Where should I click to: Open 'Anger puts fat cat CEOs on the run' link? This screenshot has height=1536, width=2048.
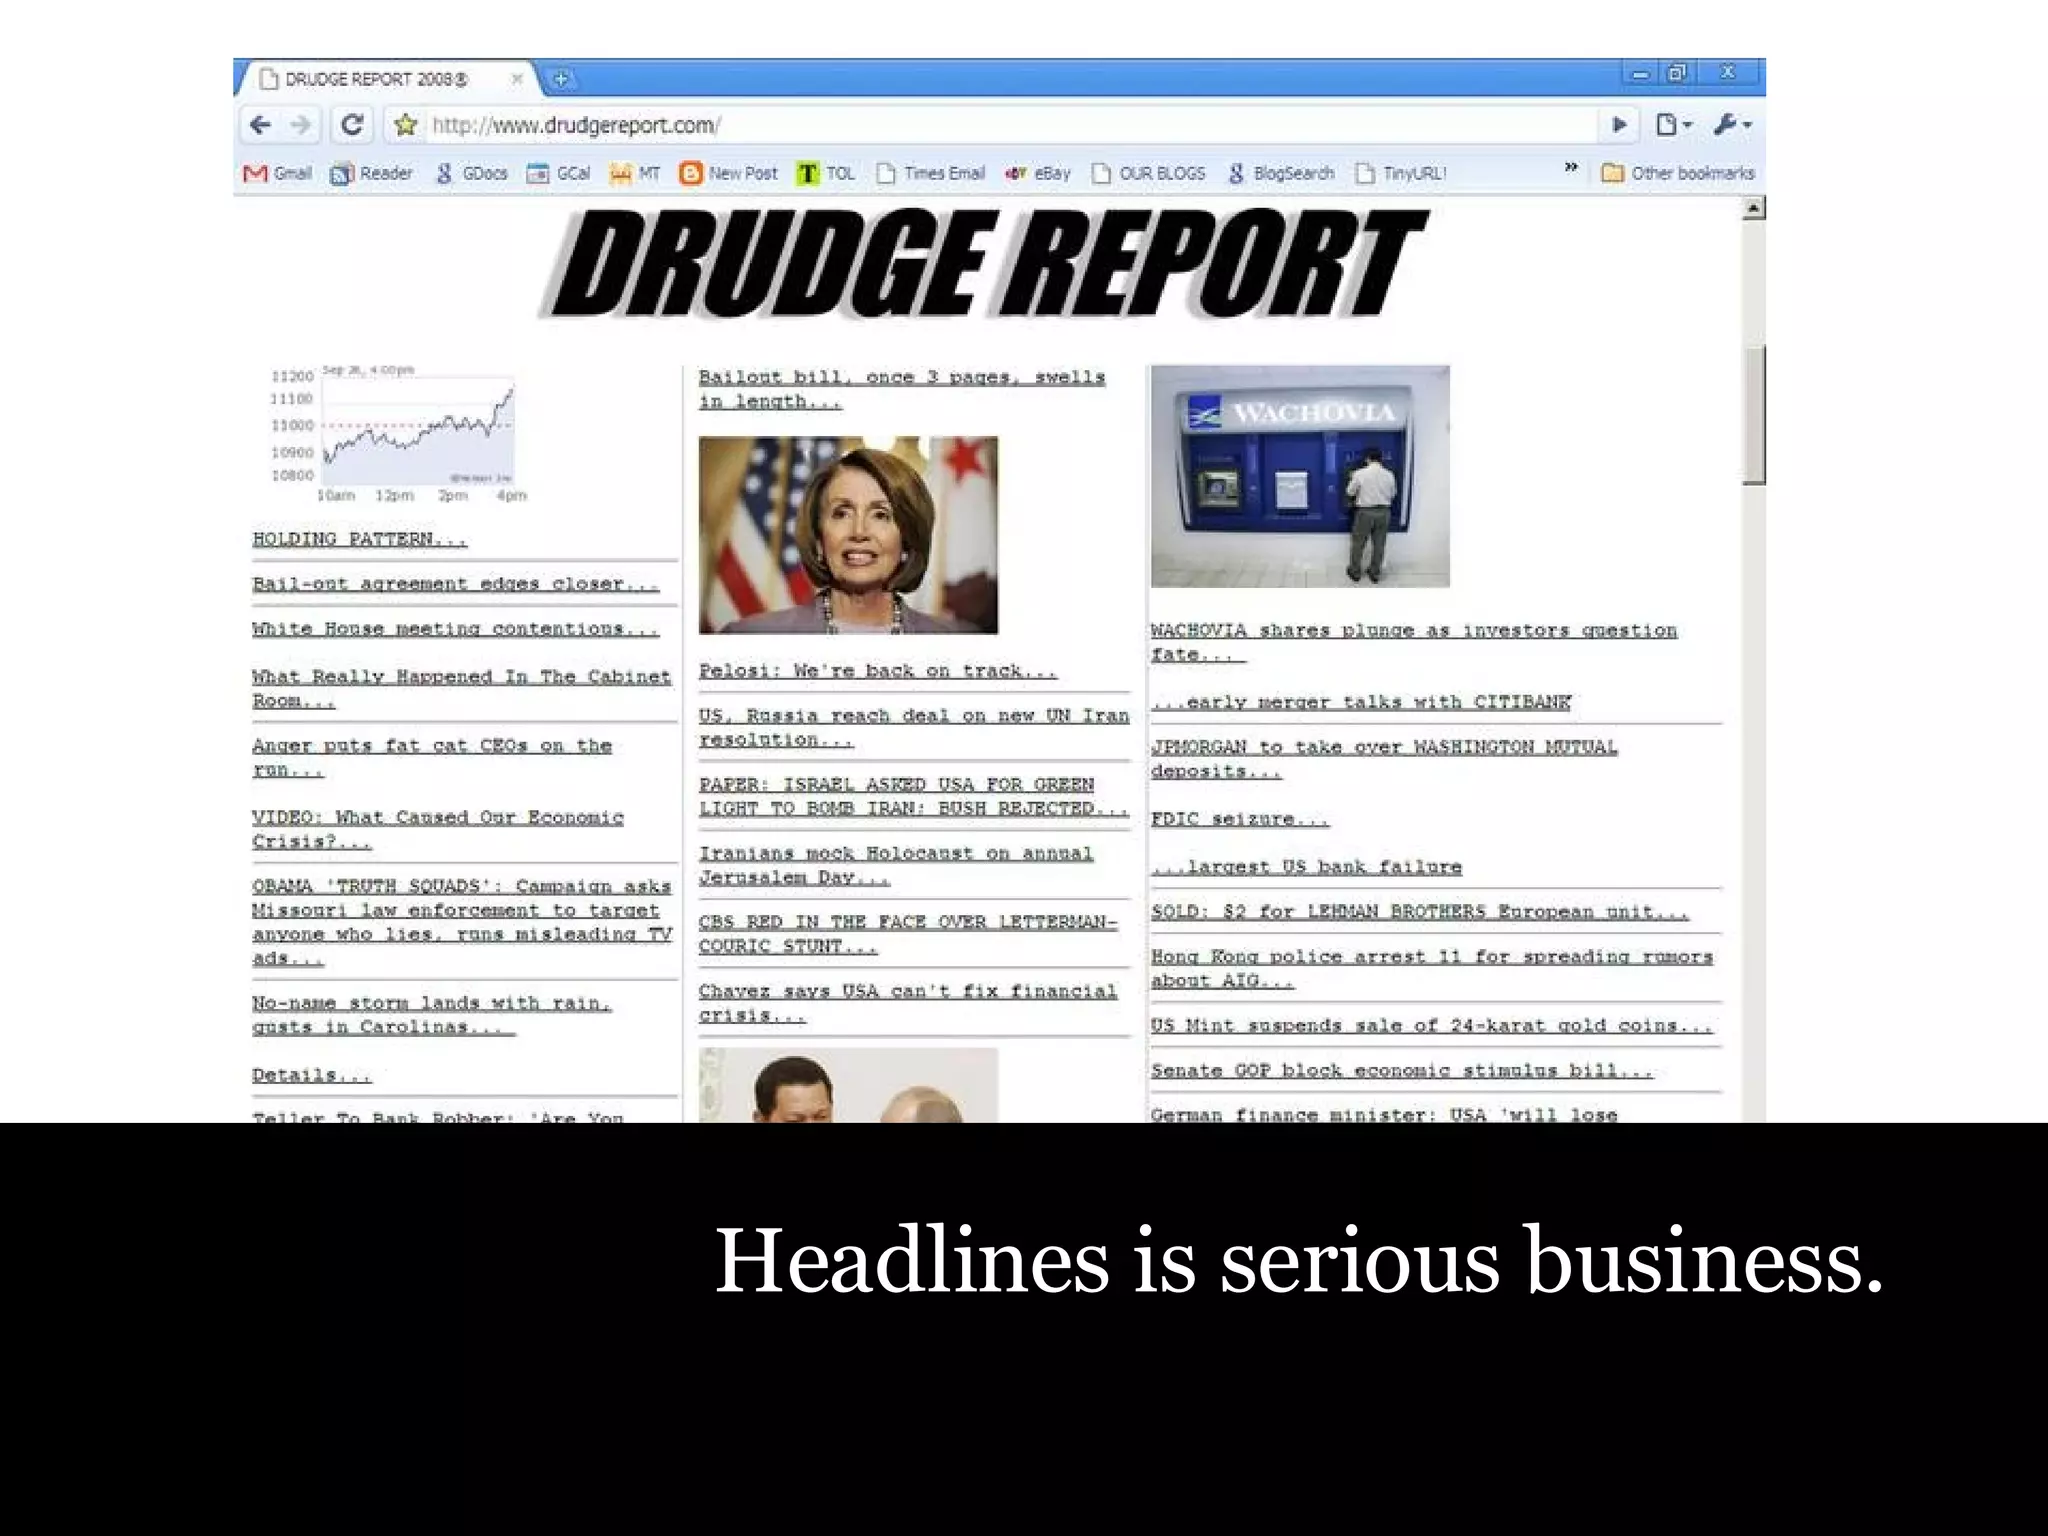pos(431,757)
